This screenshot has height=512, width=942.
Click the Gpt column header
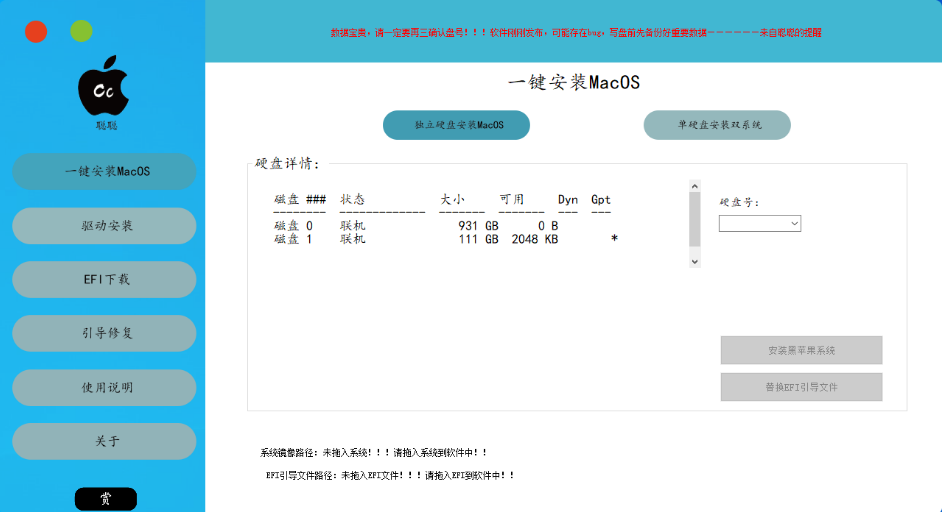601,200
